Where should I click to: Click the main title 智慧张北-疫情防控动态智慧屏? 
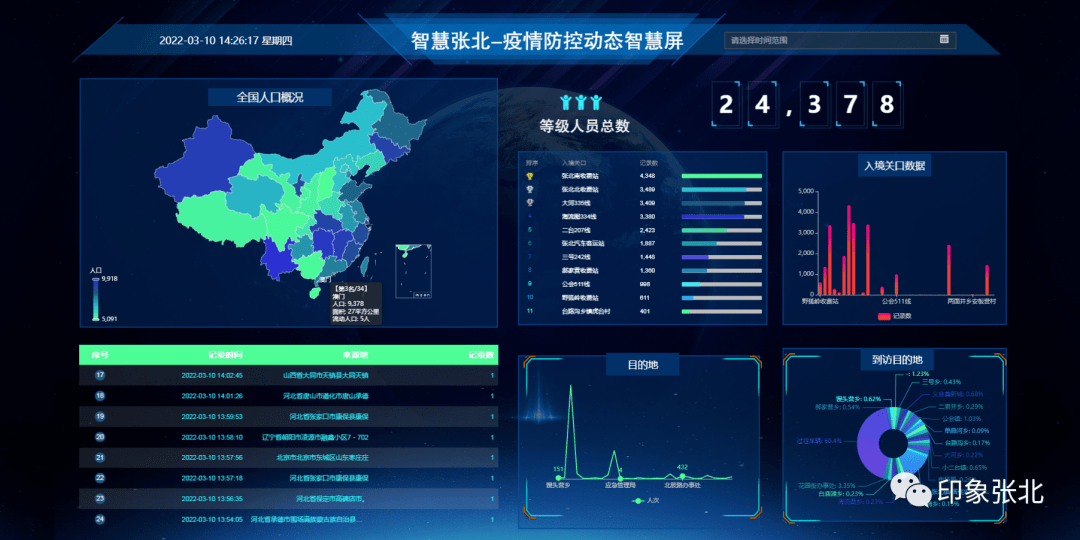pos(547,41)
